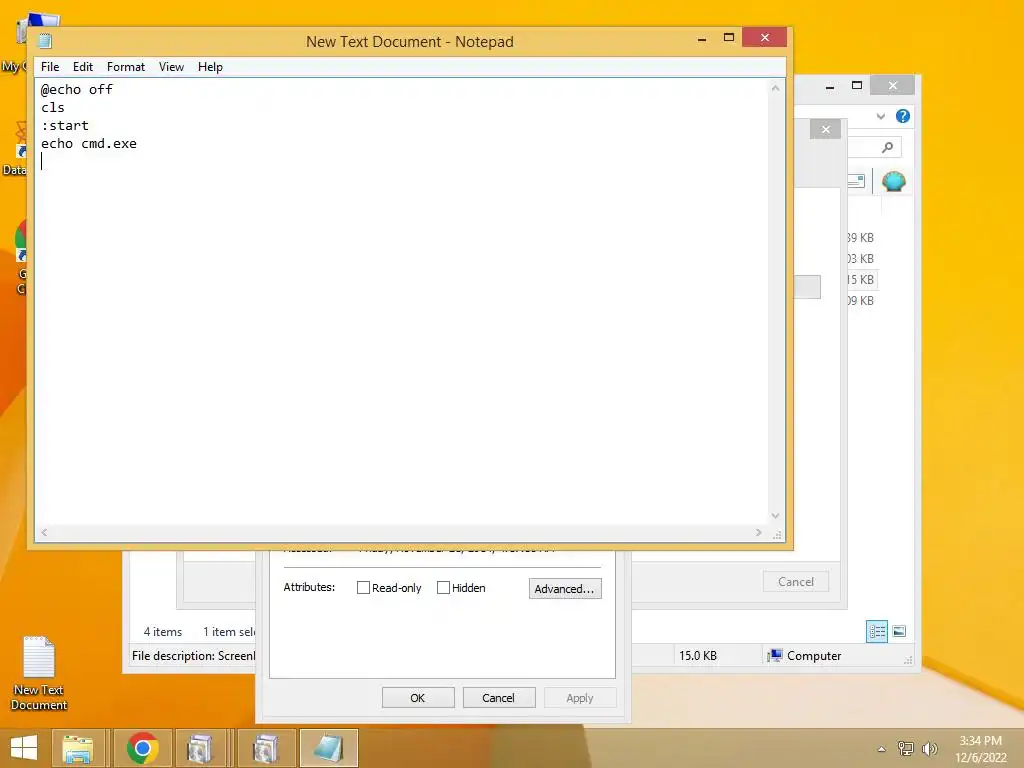Open the File menu in Notepad
The image size is (1024, 768).
point(50,67)
